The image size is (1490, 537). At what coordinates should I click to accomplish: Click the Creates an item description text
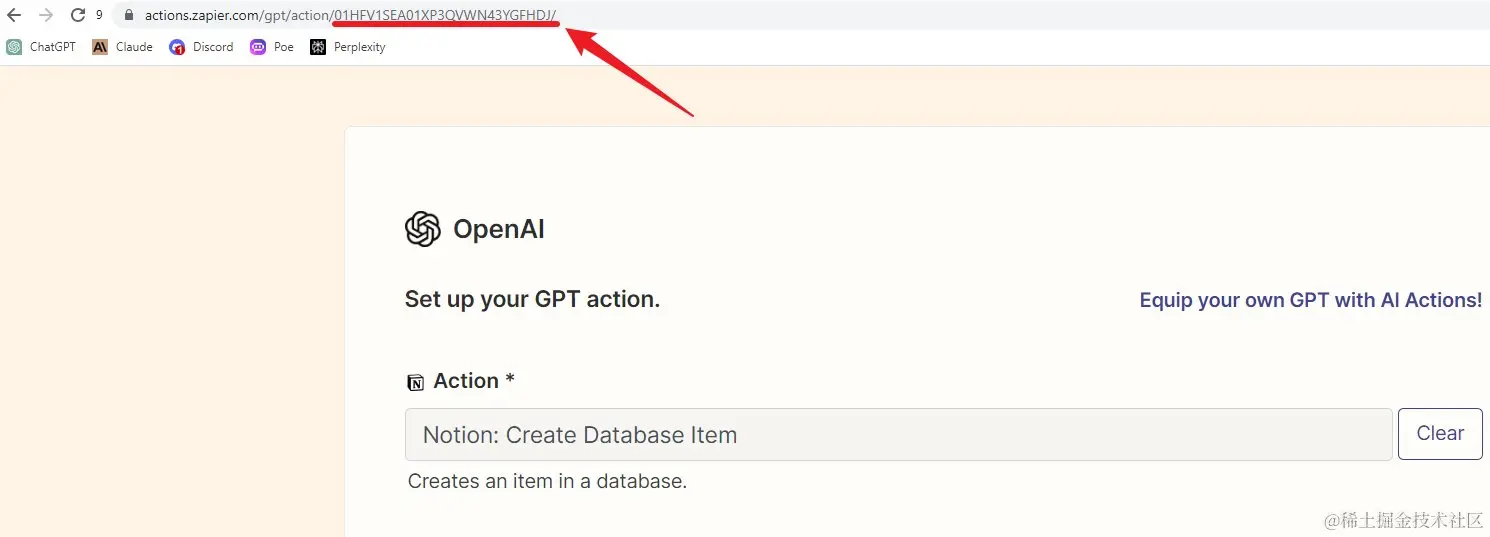(547, 481)
